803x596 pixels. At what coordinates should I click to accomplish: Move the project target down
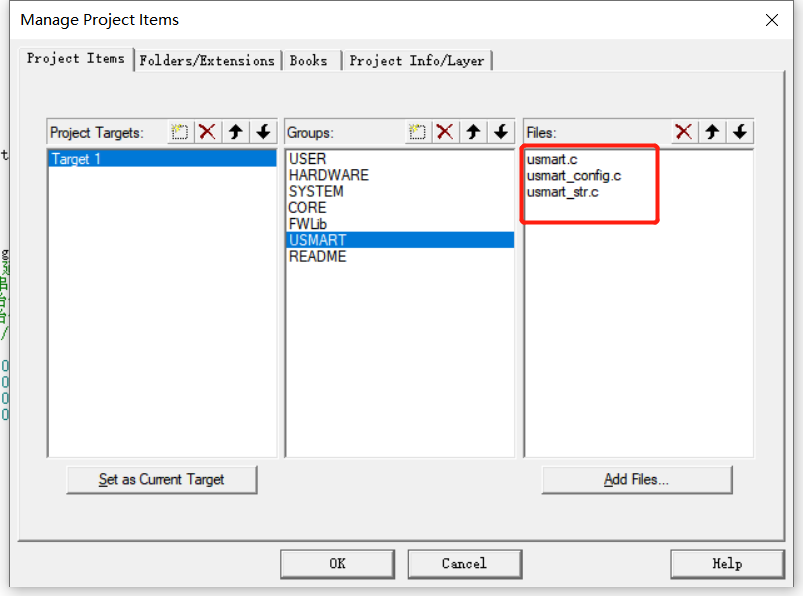[x=263, y=132]
